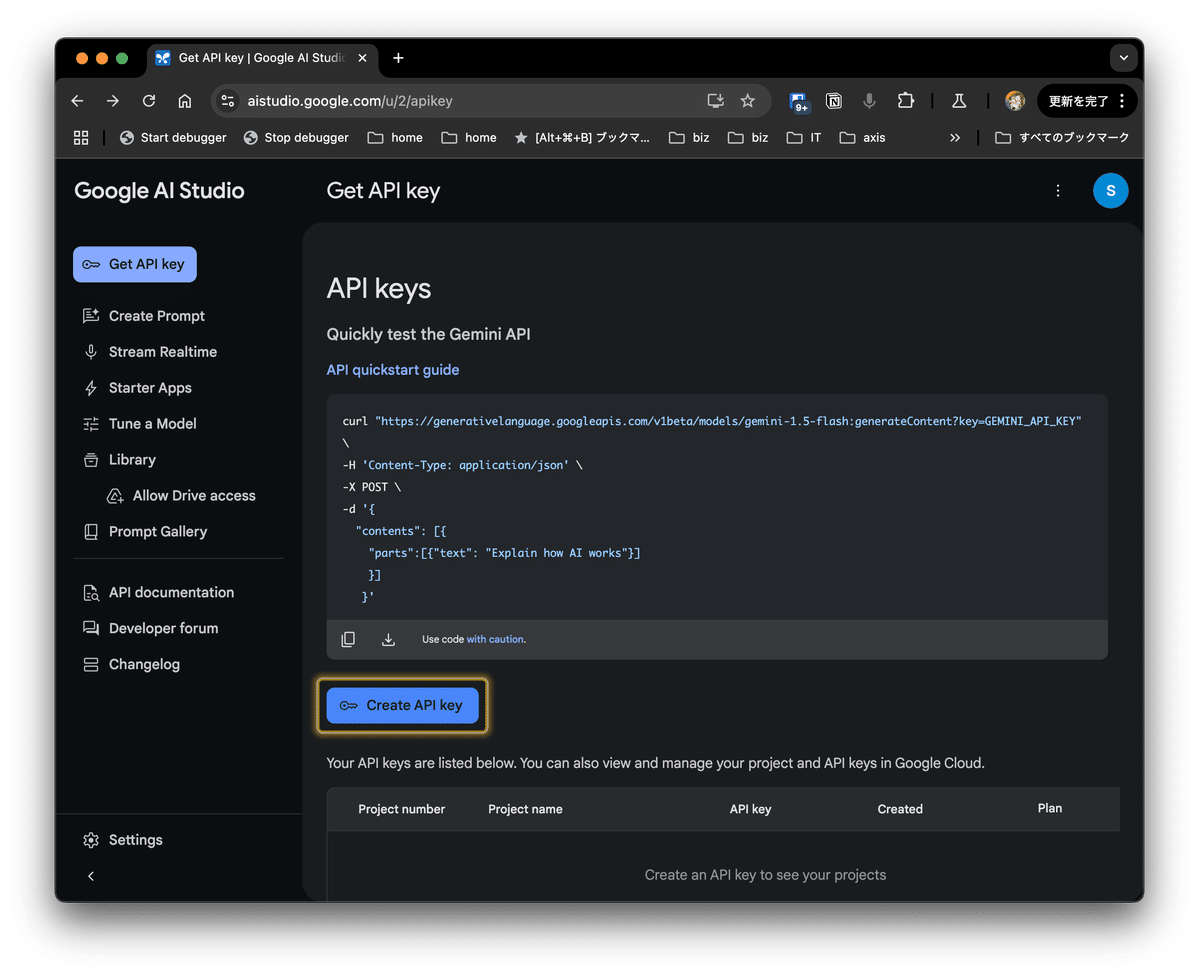Click the Created column header
Image resolution: width=1200 pixels, height=976 pixels.
tap(900, 809)
